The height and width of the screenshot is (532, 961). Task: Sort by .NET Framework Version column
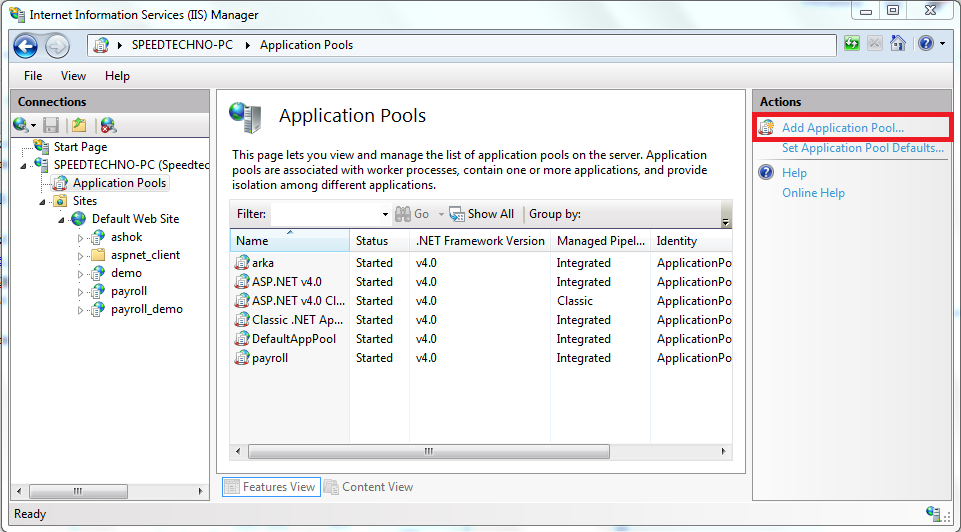pos(480,241)
